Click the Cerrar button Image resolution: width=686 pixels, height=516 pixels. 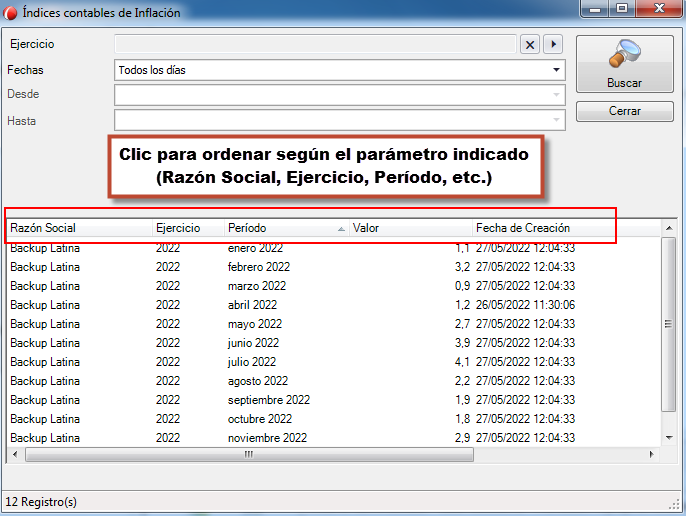click(x=624, y=111)
